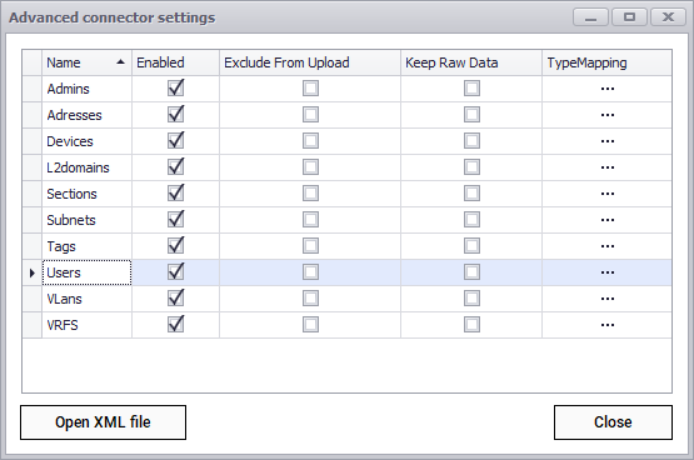Click the row indicator arrow beside Users
The image size is (694, 460).
click(x=32, y=272)
